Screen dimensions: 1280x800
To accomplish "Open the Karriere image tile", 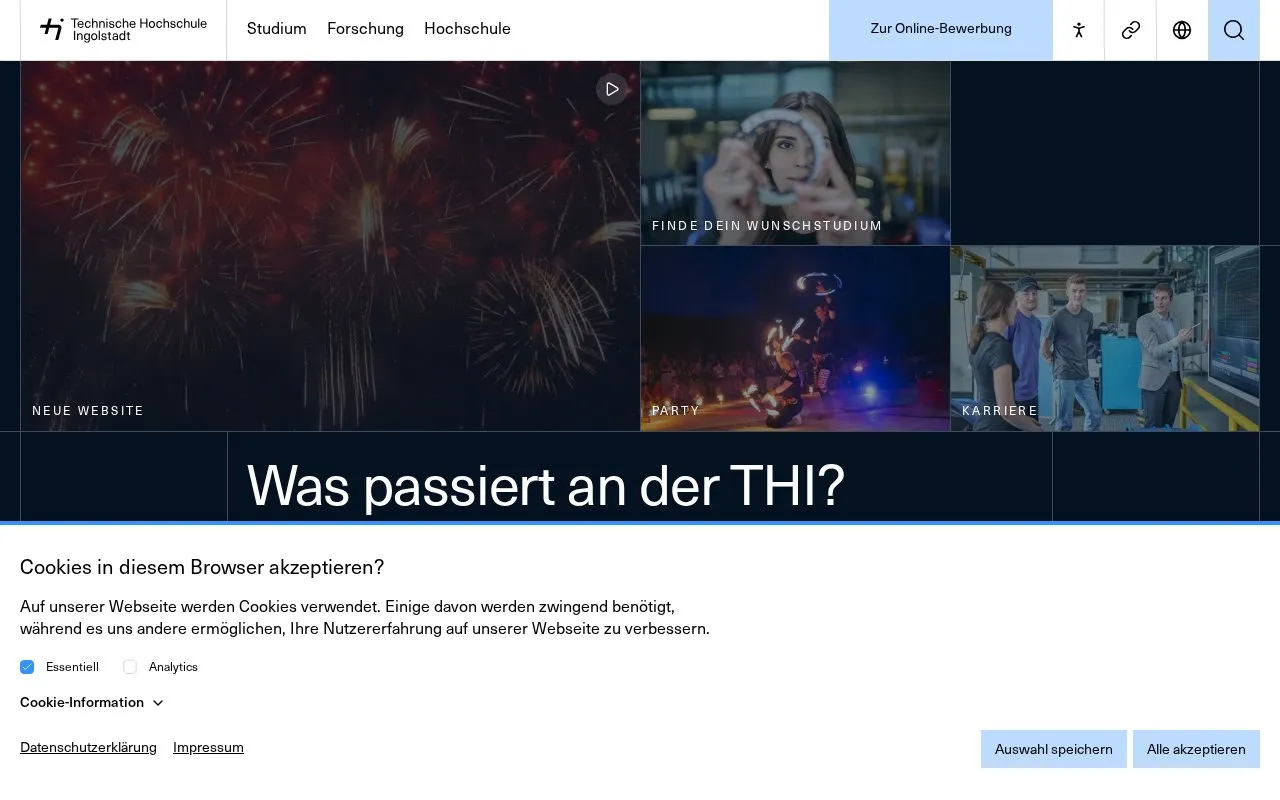I will click(1105, 339).
